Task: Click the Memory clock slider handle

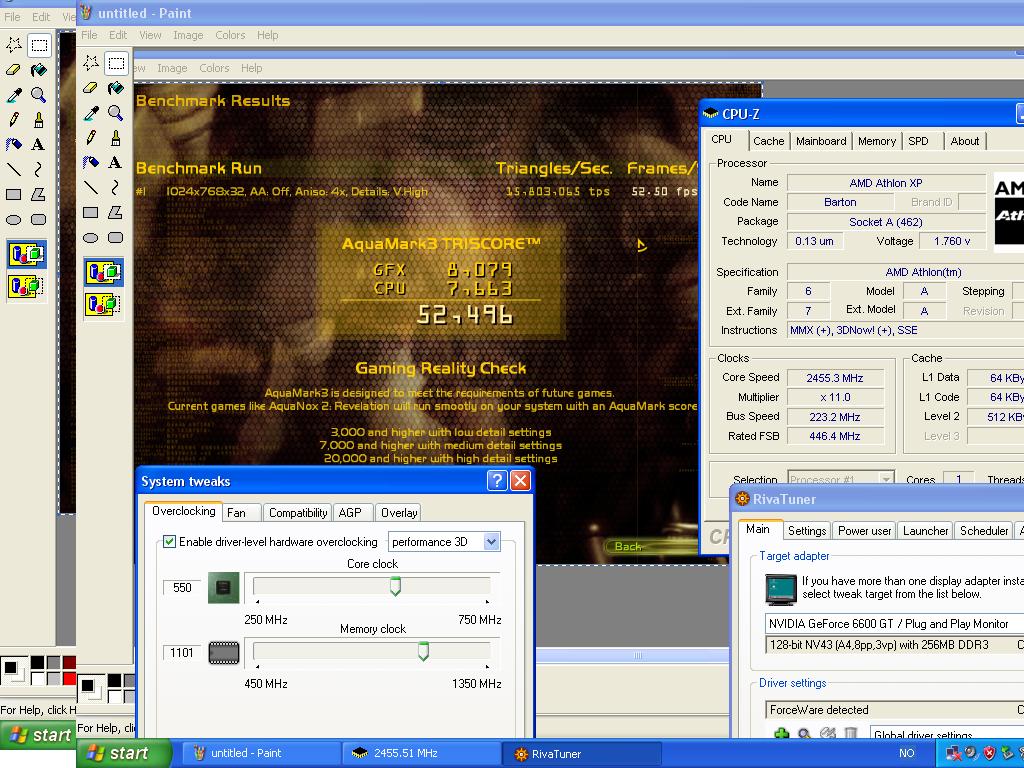Action: point(423,651)
